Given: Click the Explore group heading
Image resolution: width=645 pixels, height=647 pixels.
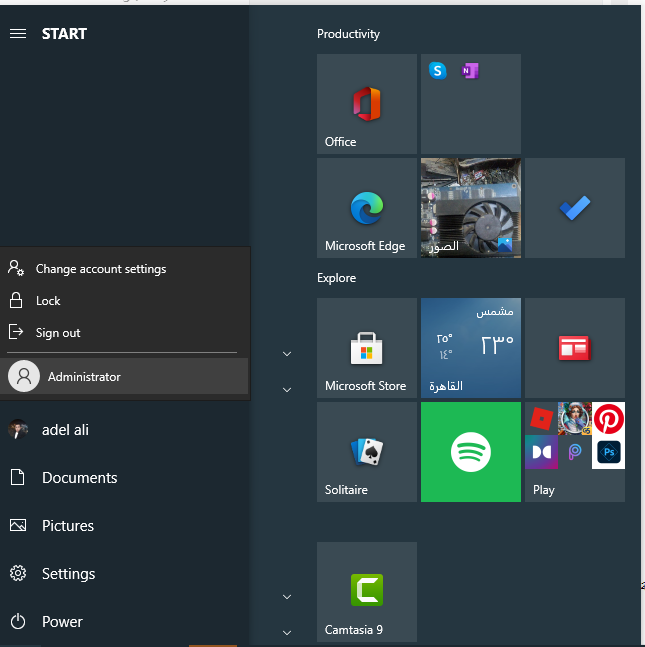Looking at the screenshot, I should pyautogui.click(x=336, y=278).
